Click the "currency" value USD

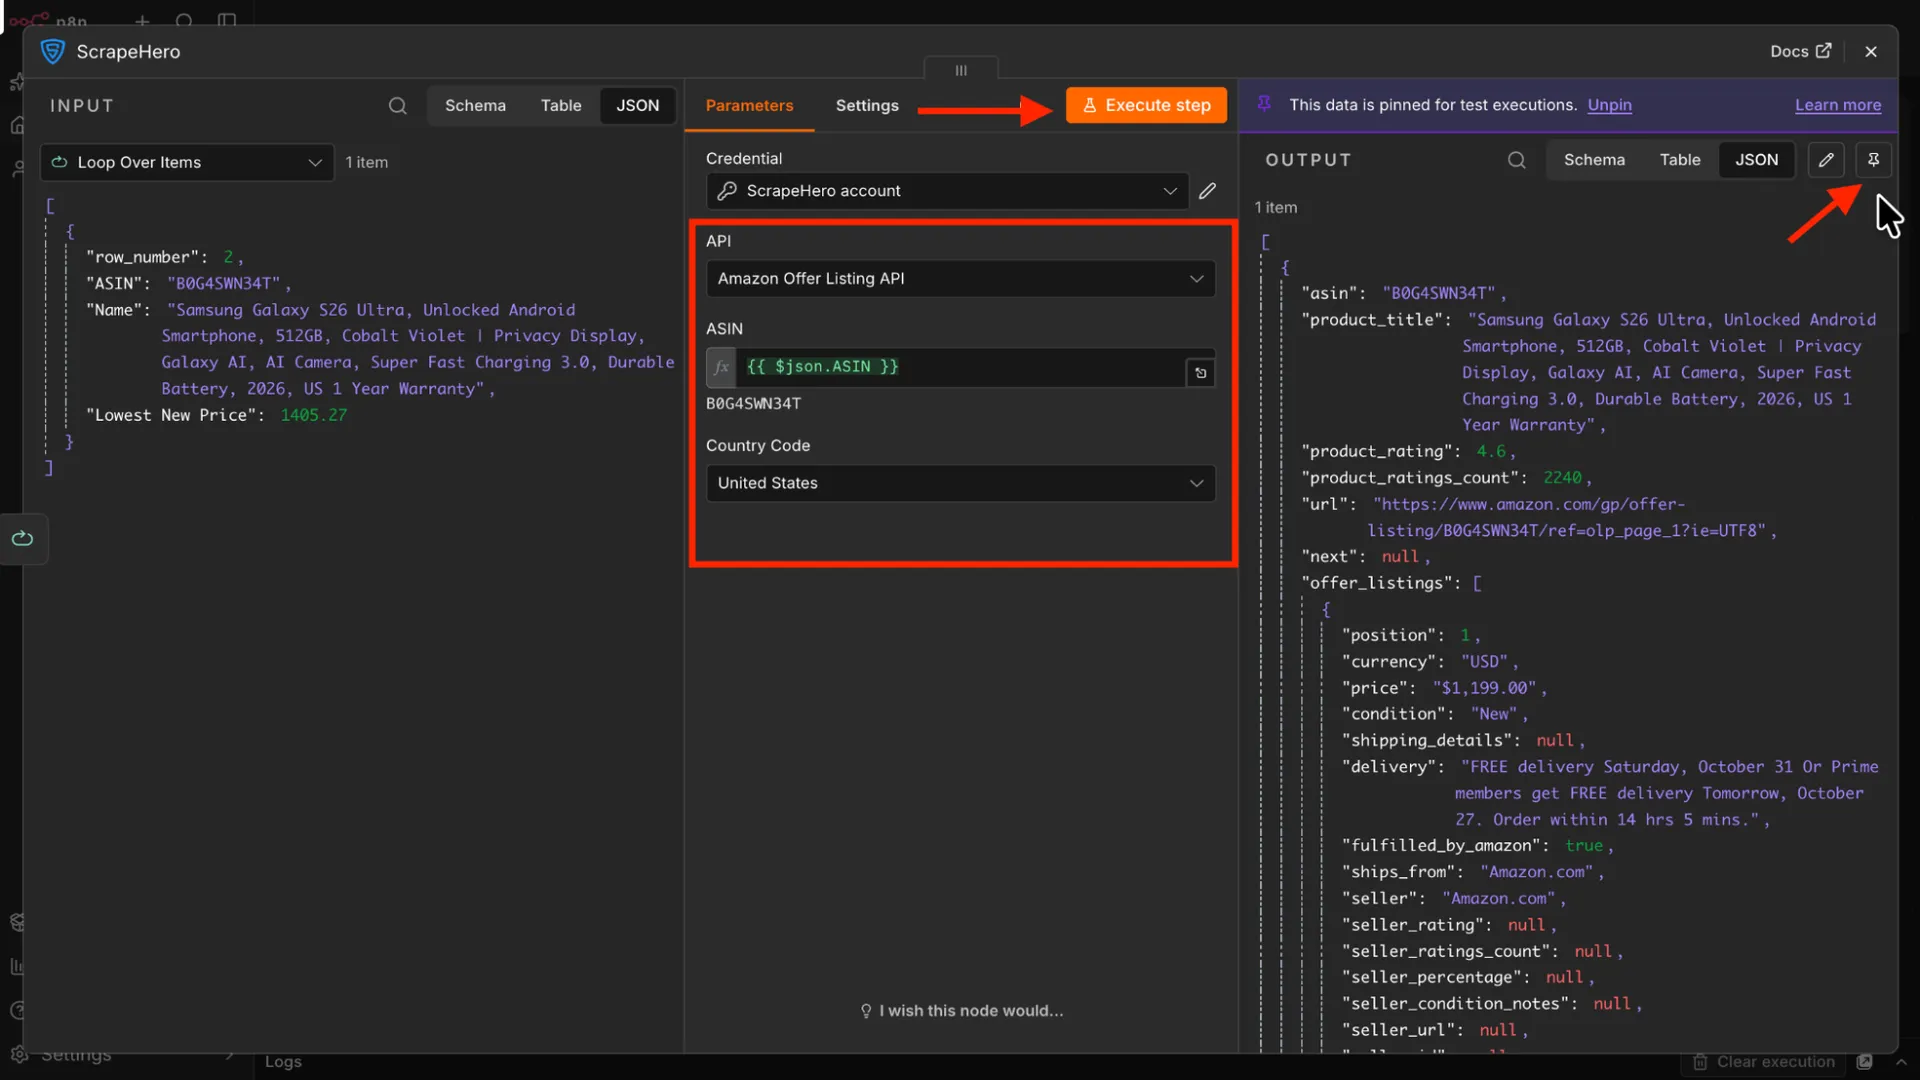click(1484, 662)
